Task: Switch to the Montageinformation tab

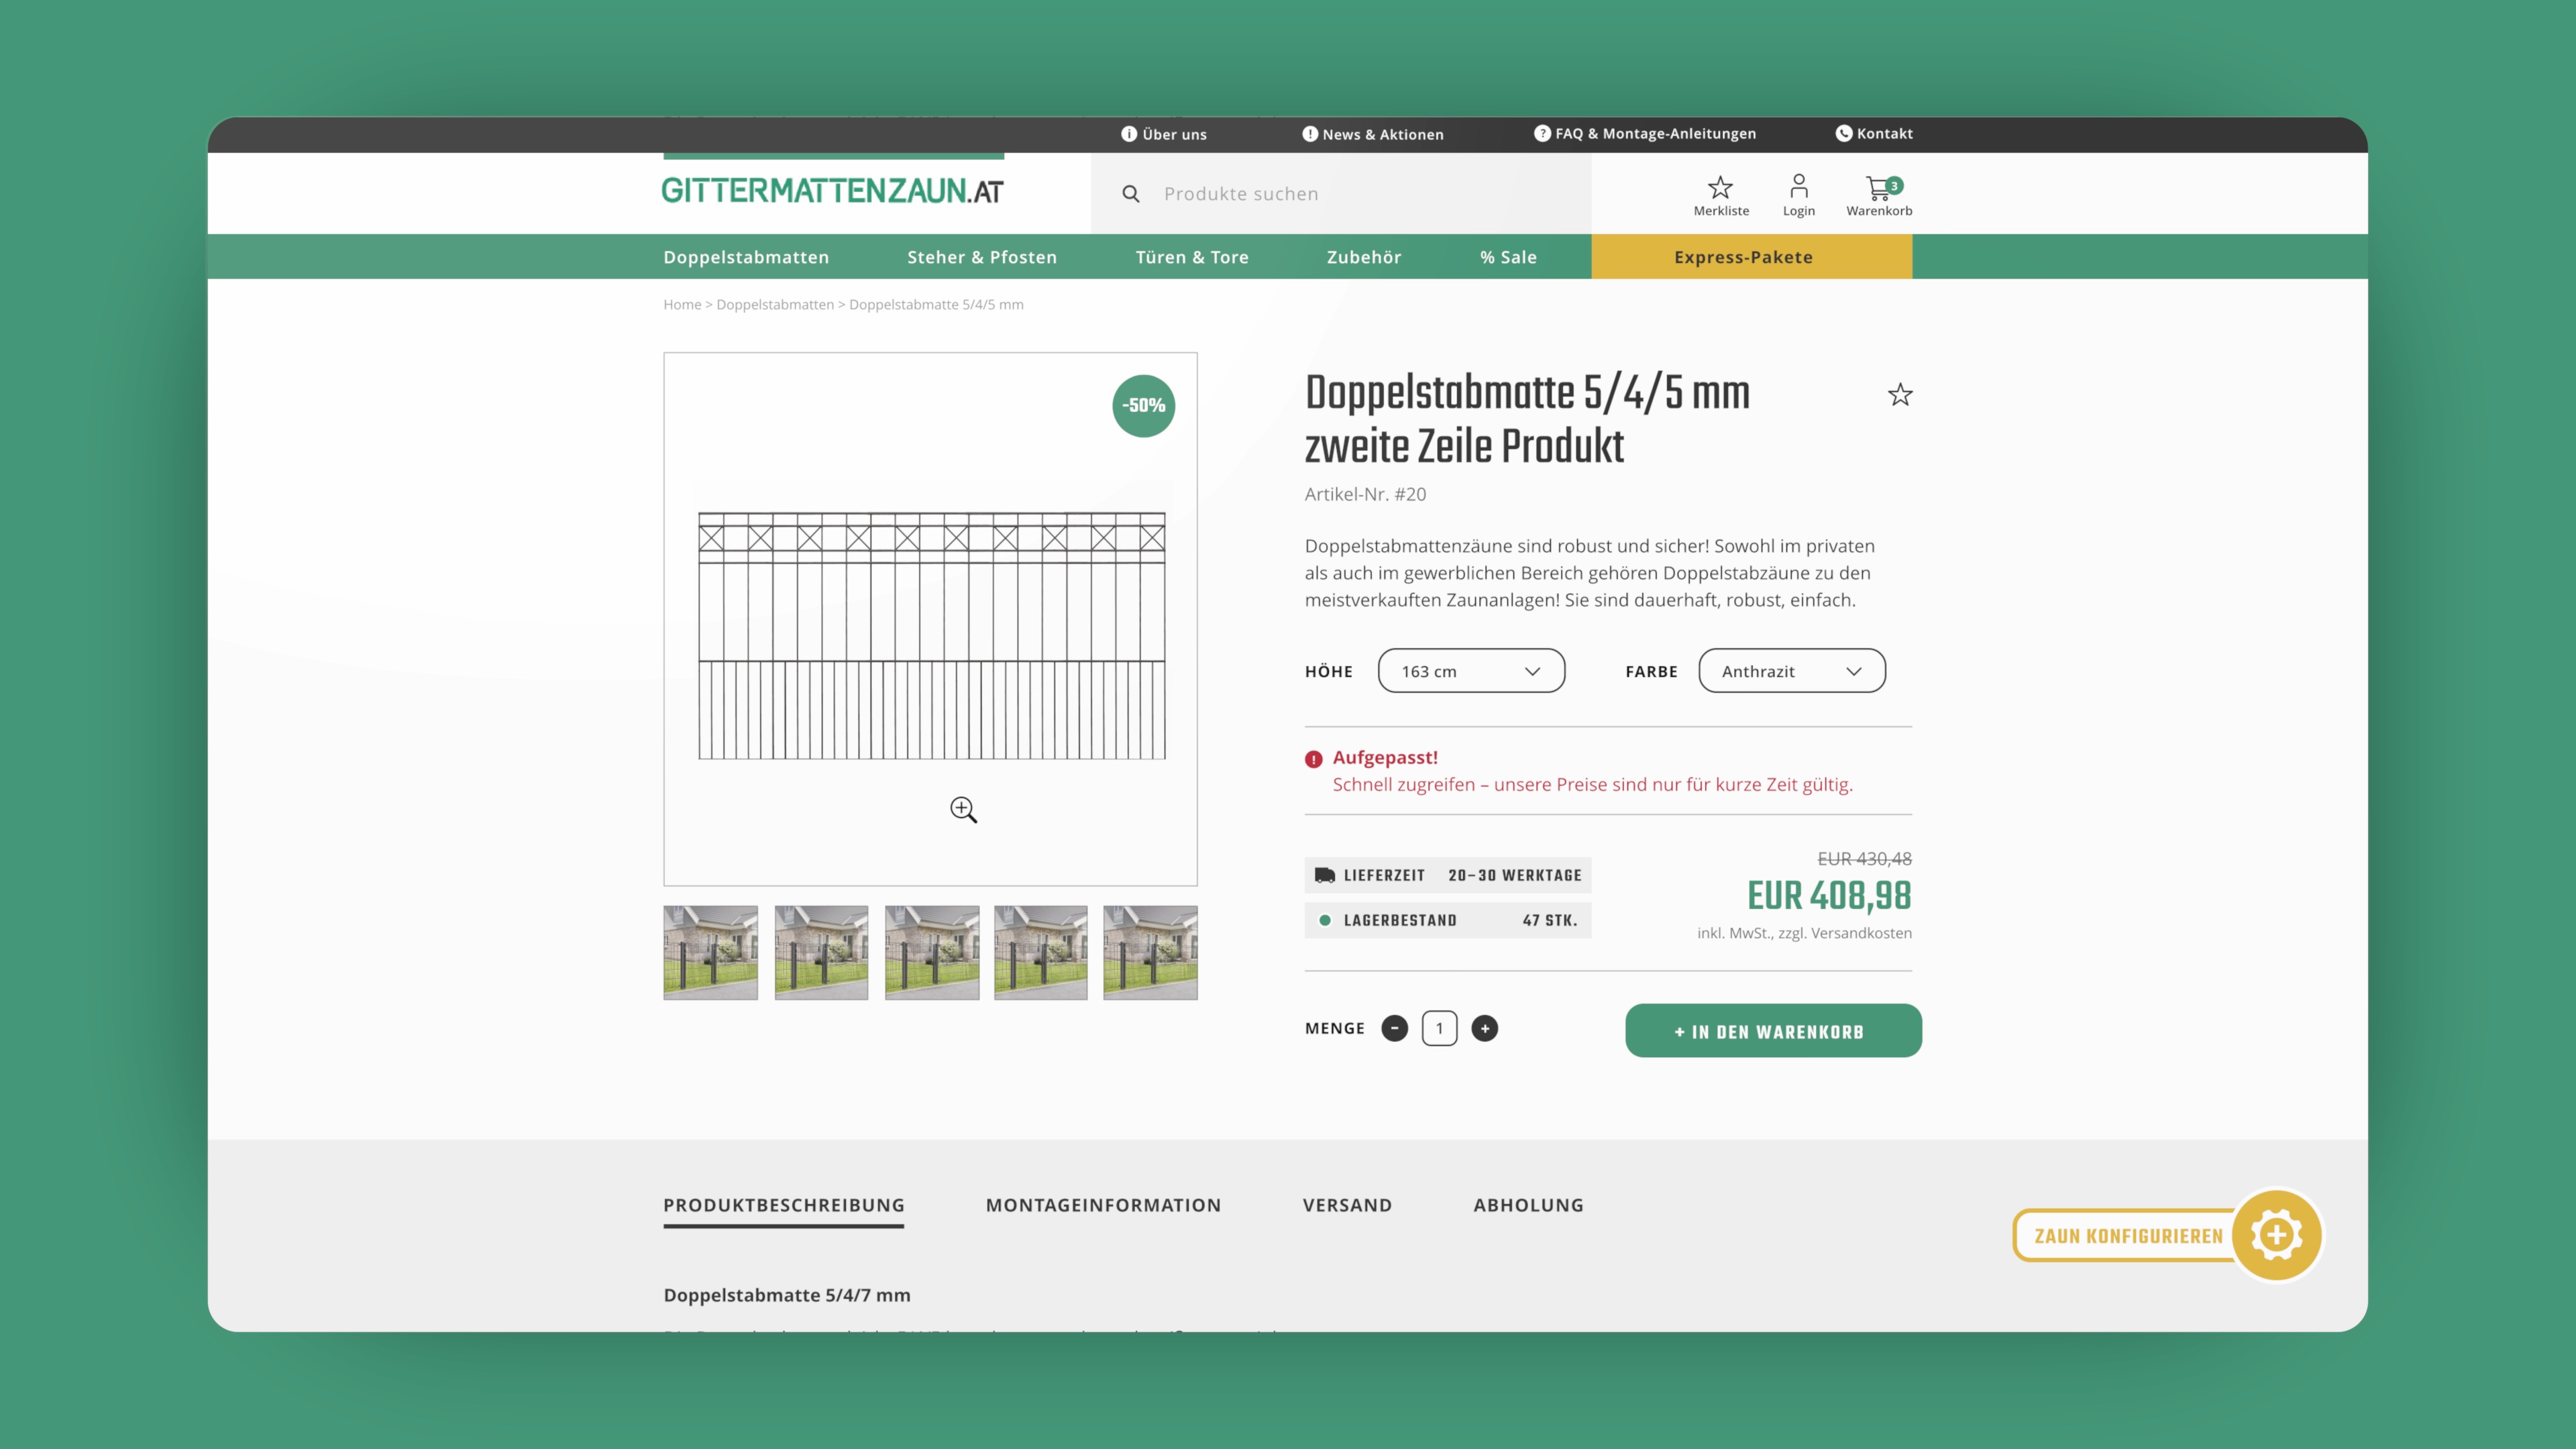Action: tap(1103, 1205)
